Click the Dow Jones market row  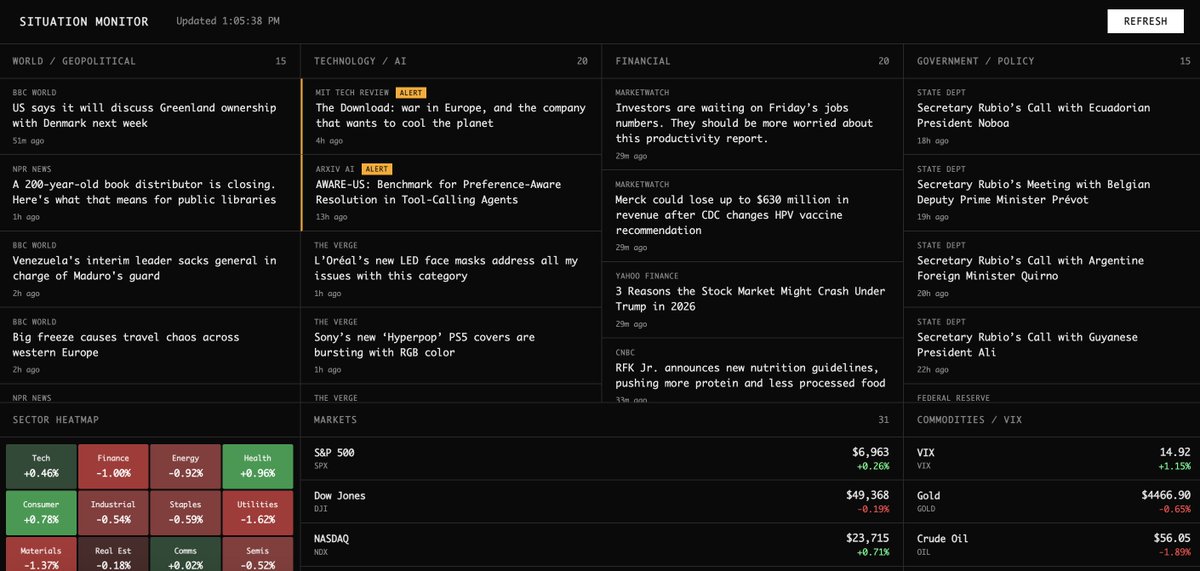(x=601, y=502)
